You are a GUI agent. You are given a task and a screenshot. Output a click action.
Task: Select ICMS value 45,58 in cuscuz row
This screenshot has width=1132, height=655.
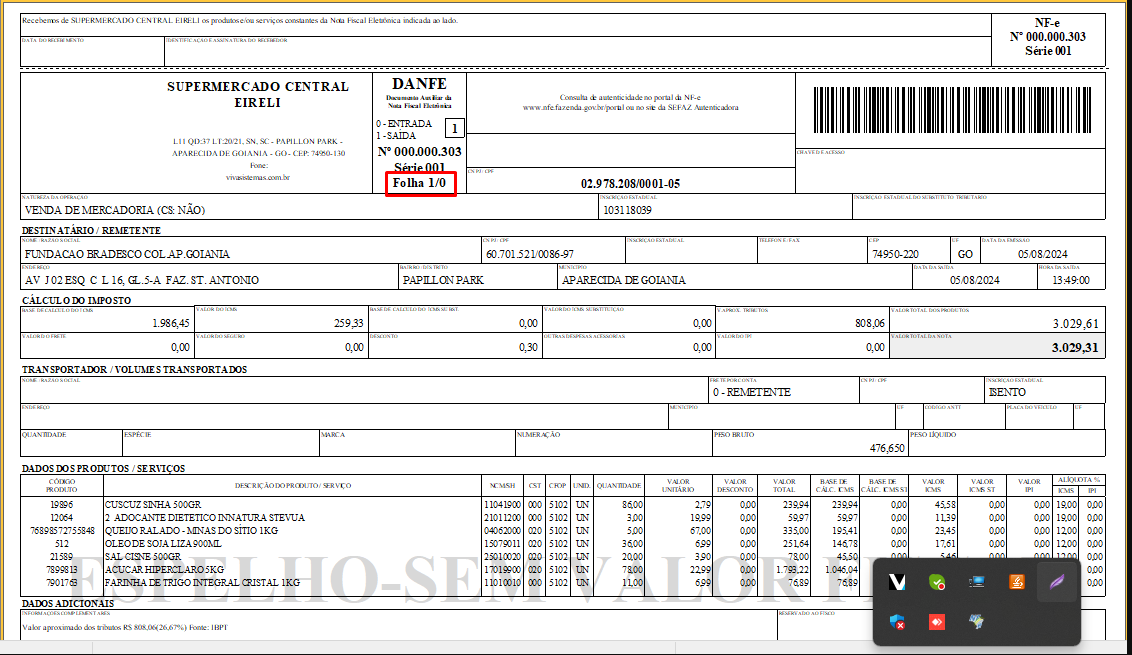[944, 505]
